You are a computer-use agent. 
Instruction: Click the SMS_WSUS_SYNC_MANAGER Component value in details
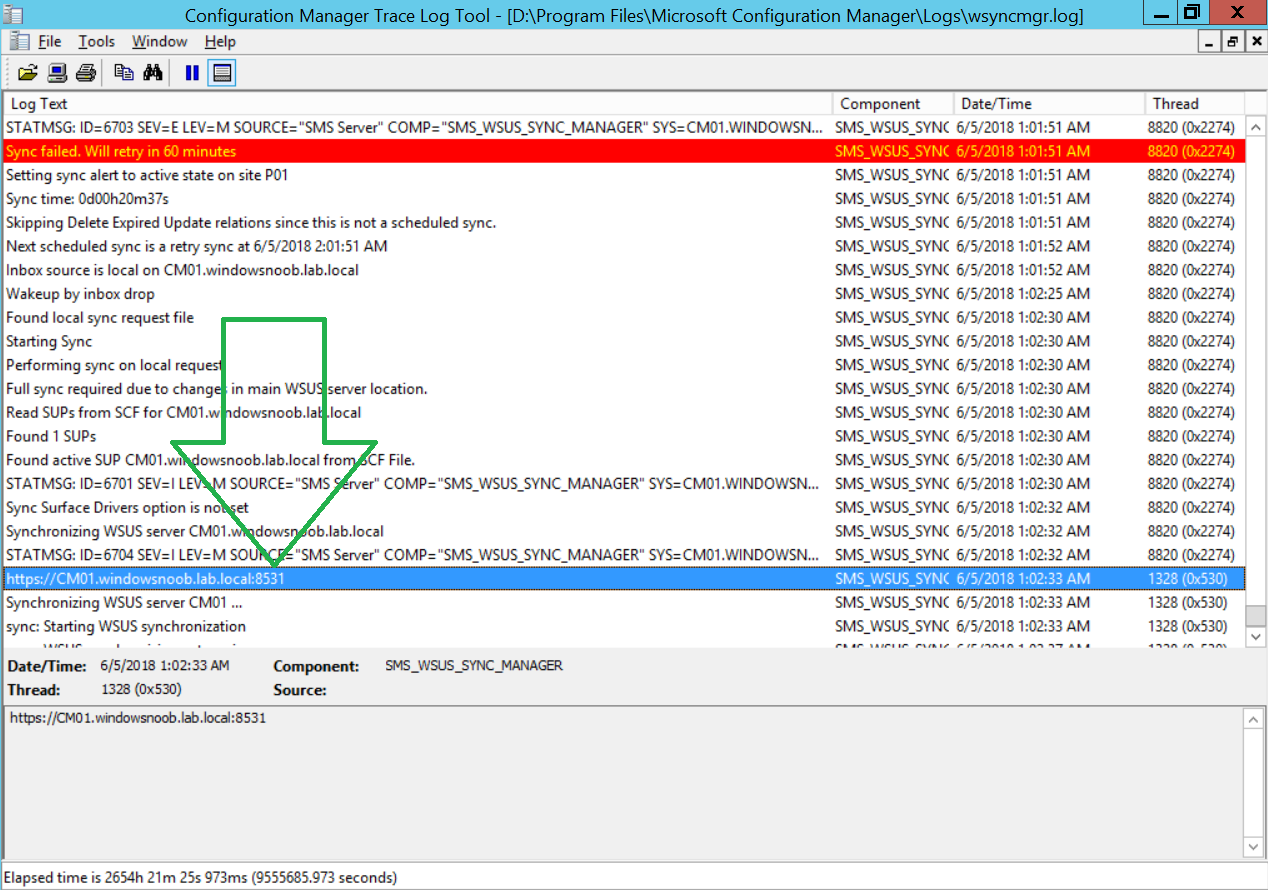[x=474, y=665]
